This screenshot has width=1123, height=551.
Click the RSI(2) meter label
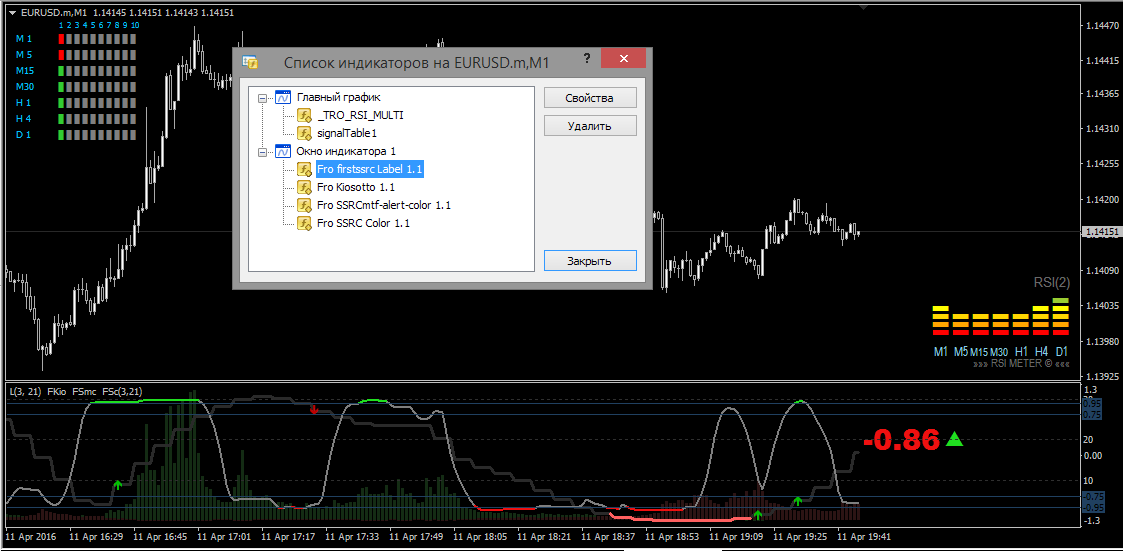point(1051,282)
